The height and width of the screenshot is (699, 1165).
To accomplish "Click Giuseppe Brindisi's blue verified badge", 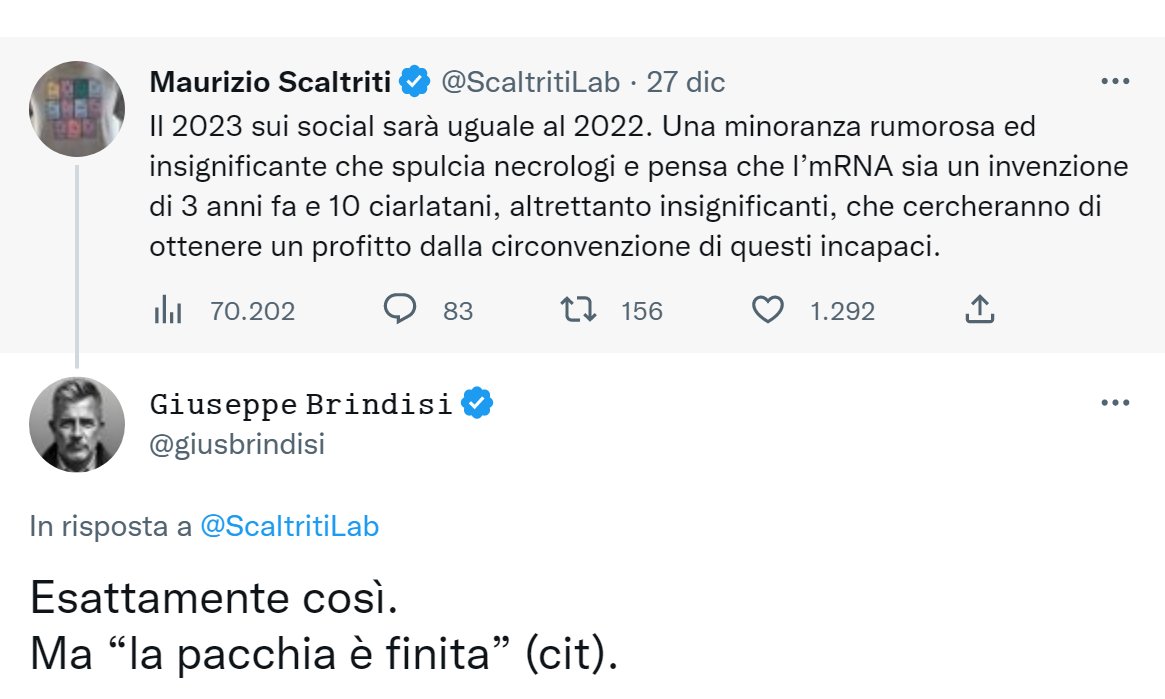I will pos(477,404).
